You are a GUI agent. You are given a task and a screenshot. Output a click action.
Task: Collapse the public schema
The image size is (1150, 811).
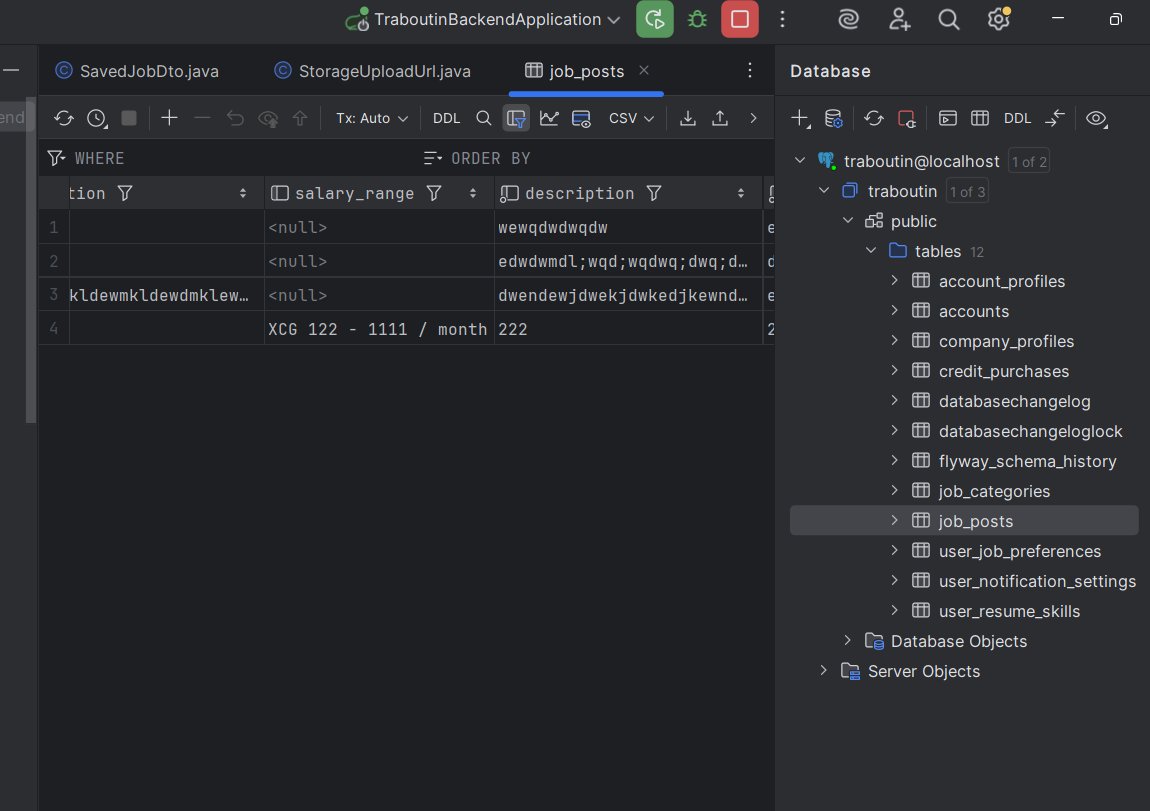point(848,221)
